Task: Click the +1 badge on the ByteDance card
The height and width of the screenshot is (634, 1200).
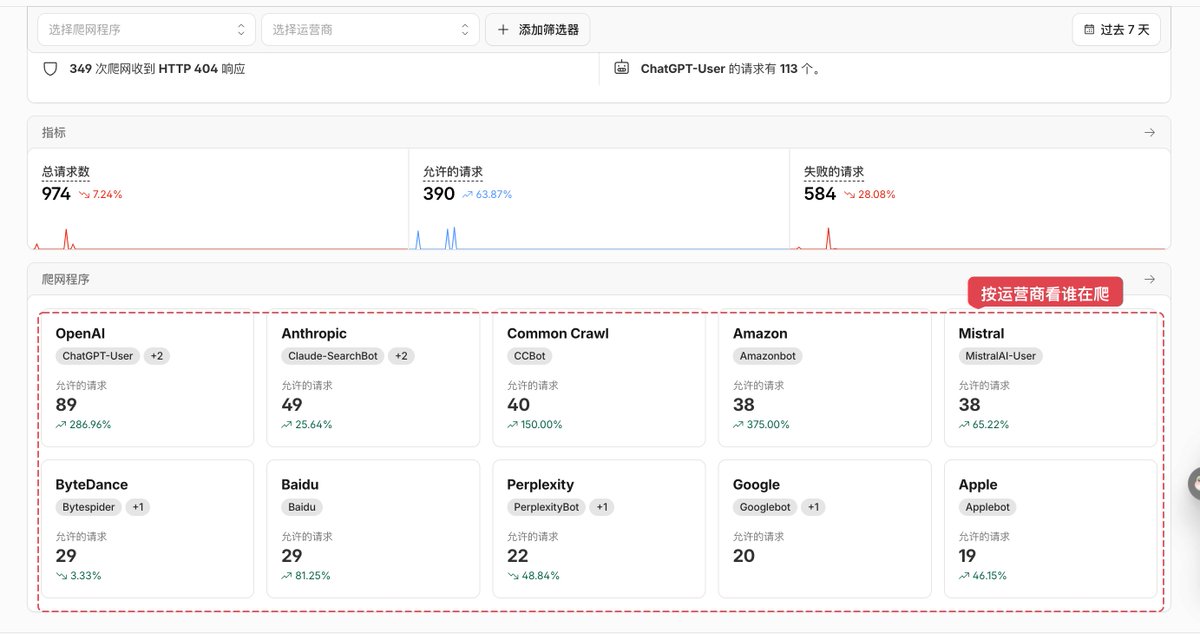Action: (x=138, y=507)
